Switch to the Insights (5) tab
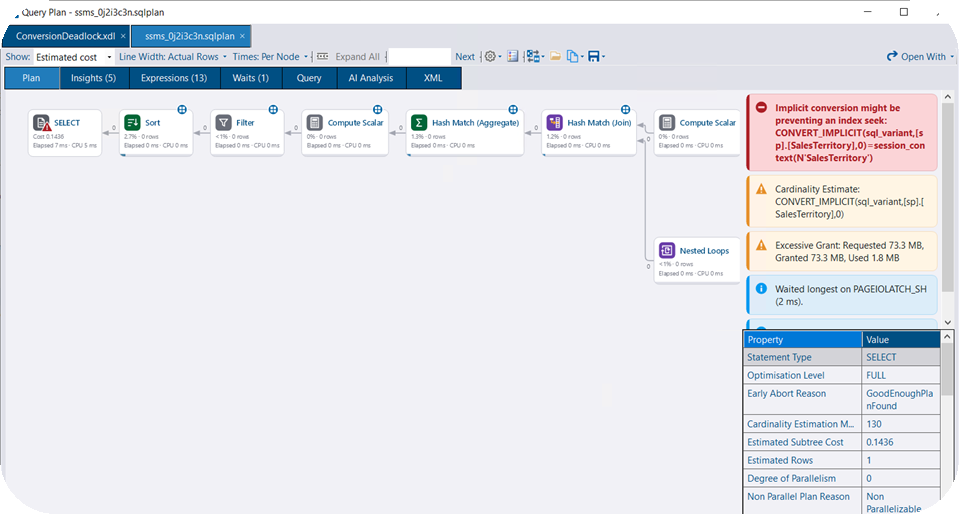Image resolution: width=960 pixels, height=515 pixels. click(93, 78)
